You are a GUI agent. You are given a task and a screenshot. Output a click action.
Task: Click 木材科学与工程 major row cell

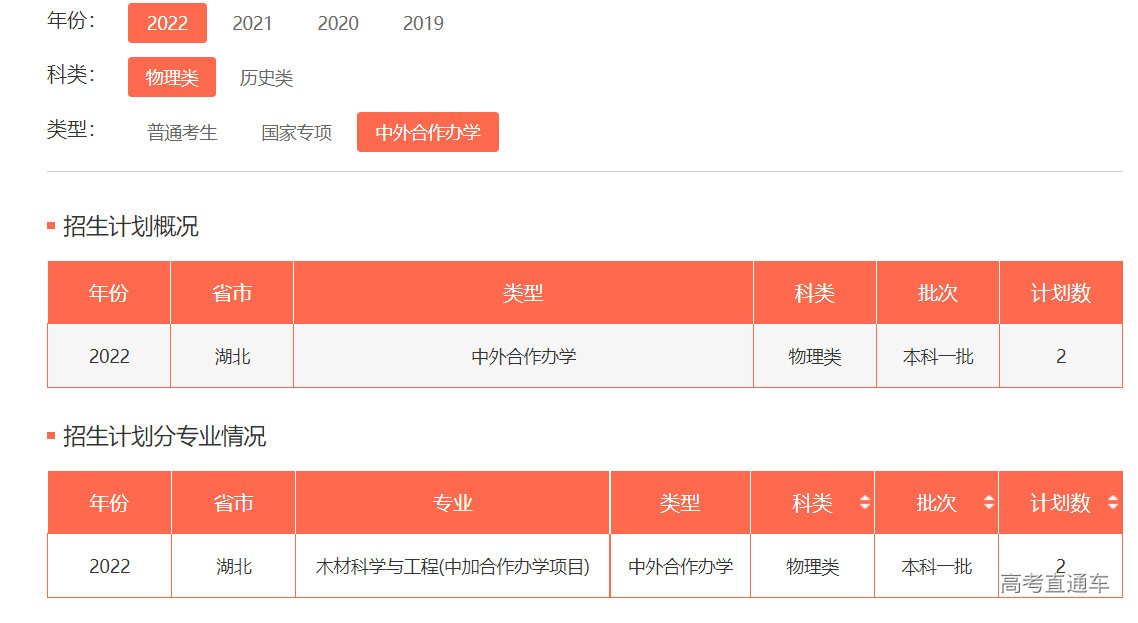pyautogui.click(x=452, y=566)
